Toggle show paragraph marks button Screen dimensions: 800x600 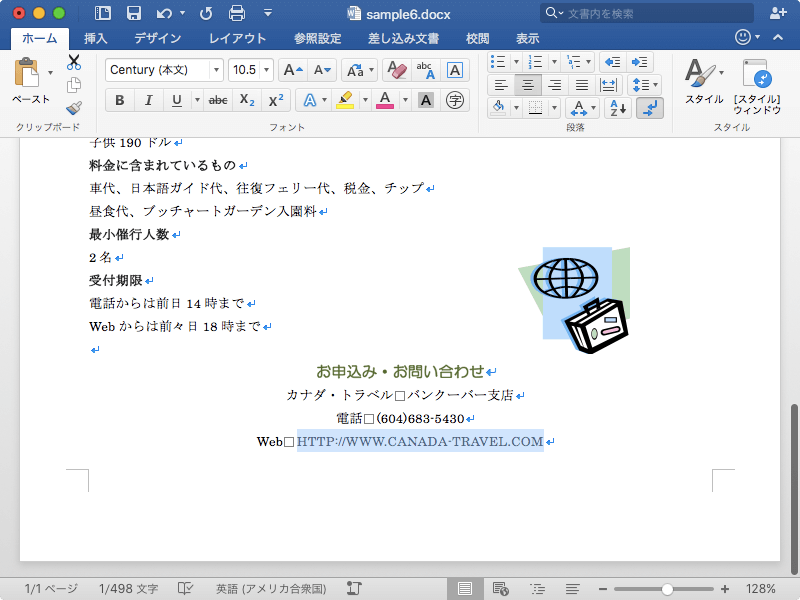tap(649, 108)
